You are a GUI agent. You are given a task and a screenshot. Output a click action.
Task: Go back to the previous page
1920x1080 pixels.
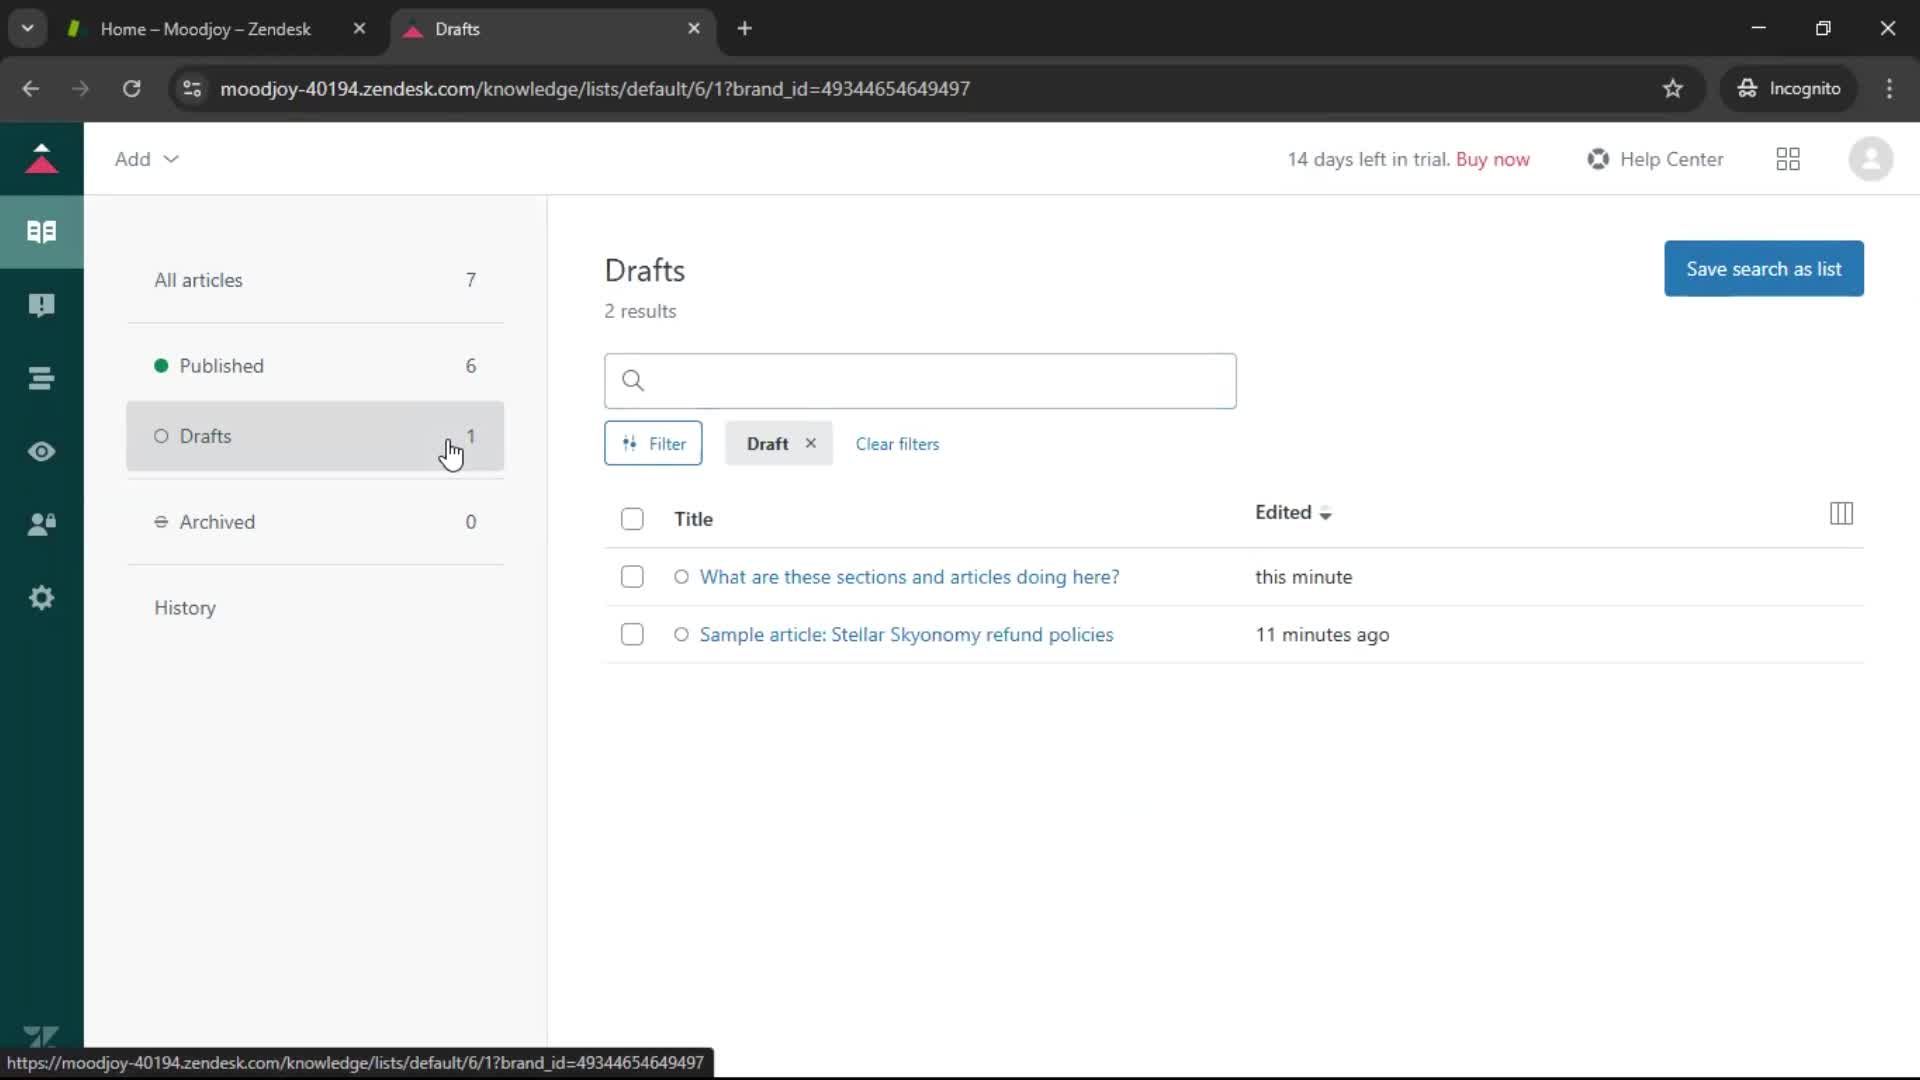coord(31,89)
